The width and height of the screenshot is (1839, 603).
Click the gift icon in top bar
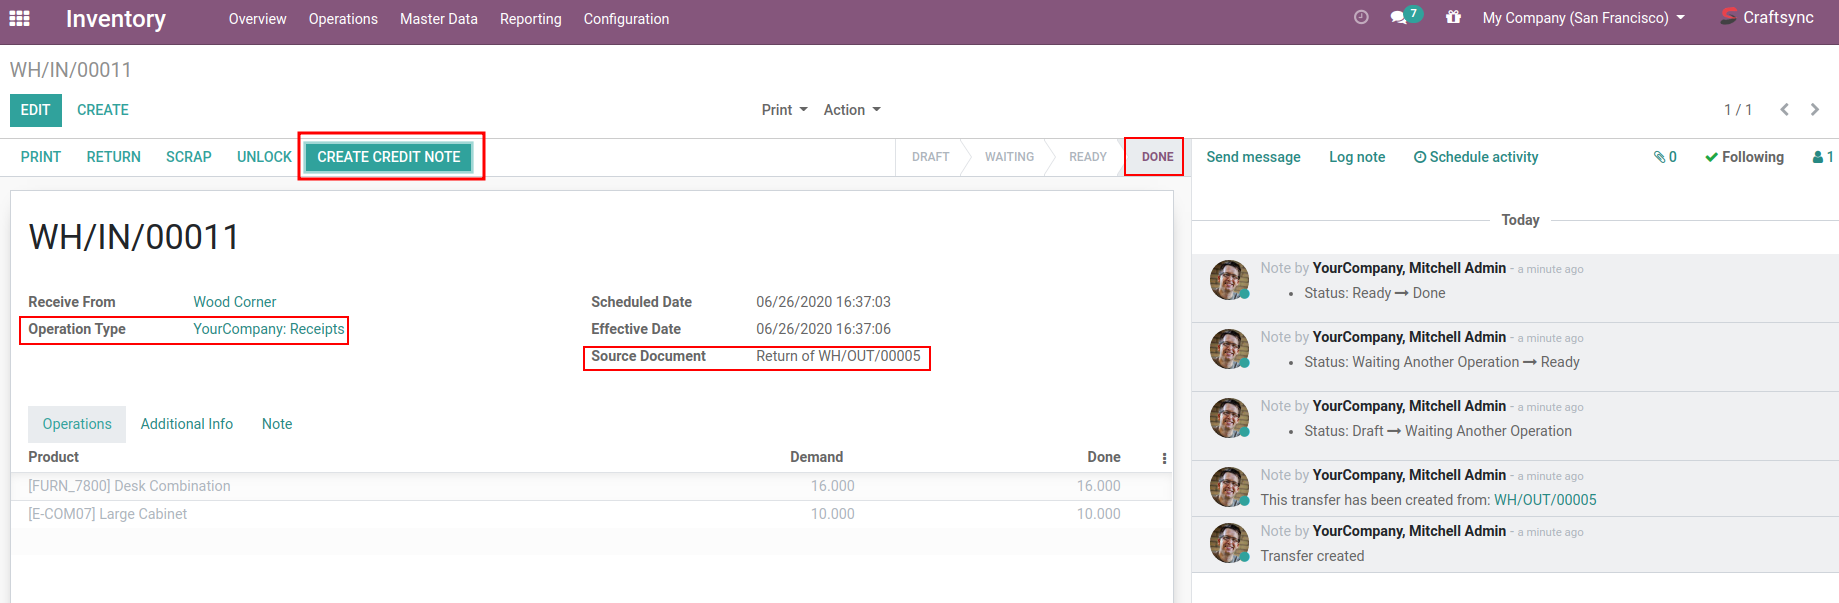1453,17
